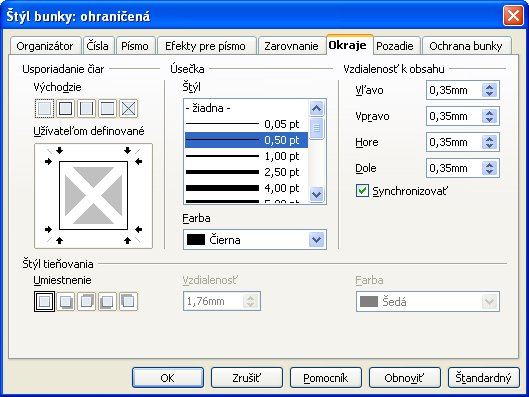Cancel with the Zrušiť button
529x397 pixels.
click(x=247, y=378)
